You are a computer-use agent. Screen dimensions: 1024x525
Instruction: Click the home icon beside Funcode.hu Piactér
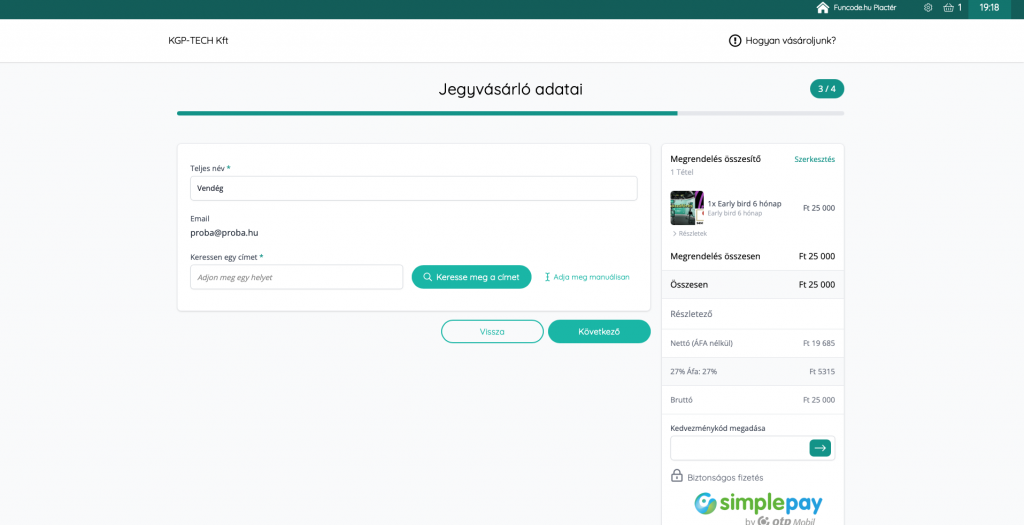(x=822, y=8)
